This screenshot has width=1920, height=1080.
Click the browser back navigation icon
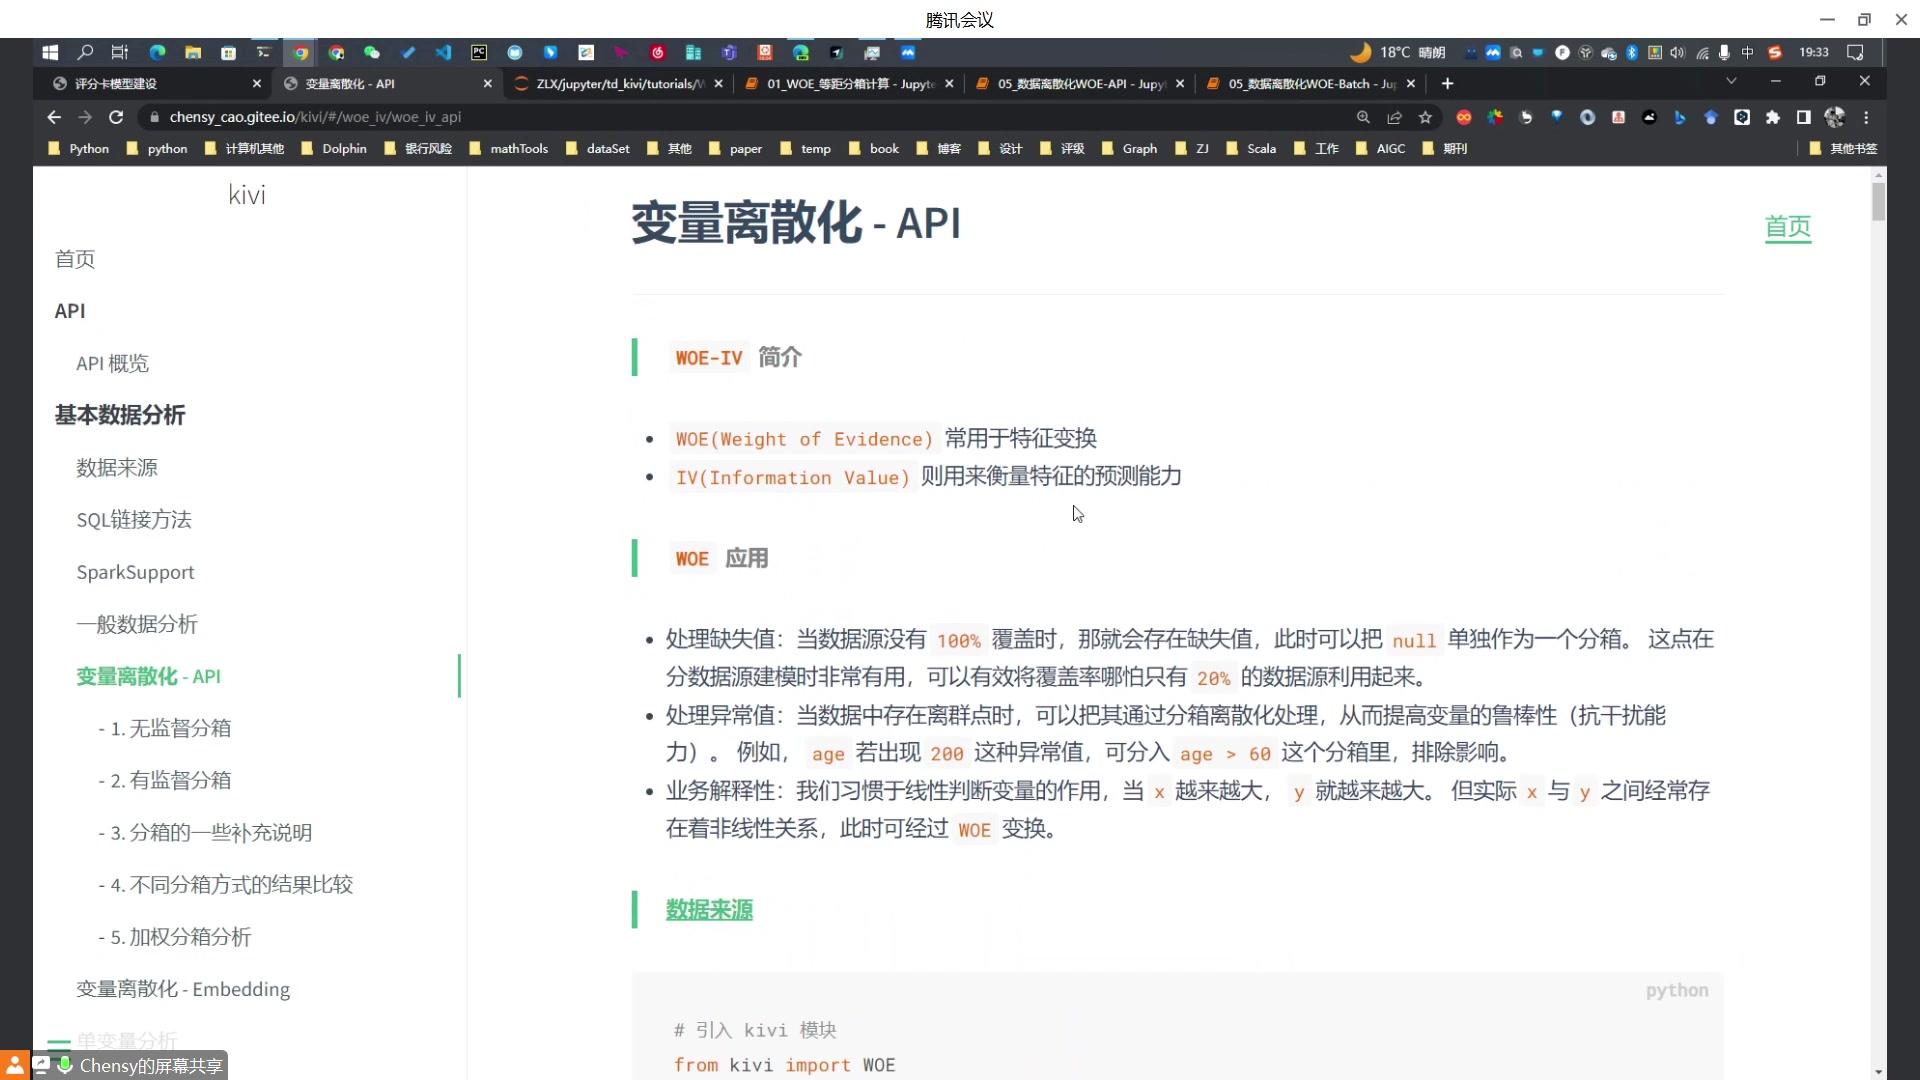pyautogui.click(x=54, y=116)
